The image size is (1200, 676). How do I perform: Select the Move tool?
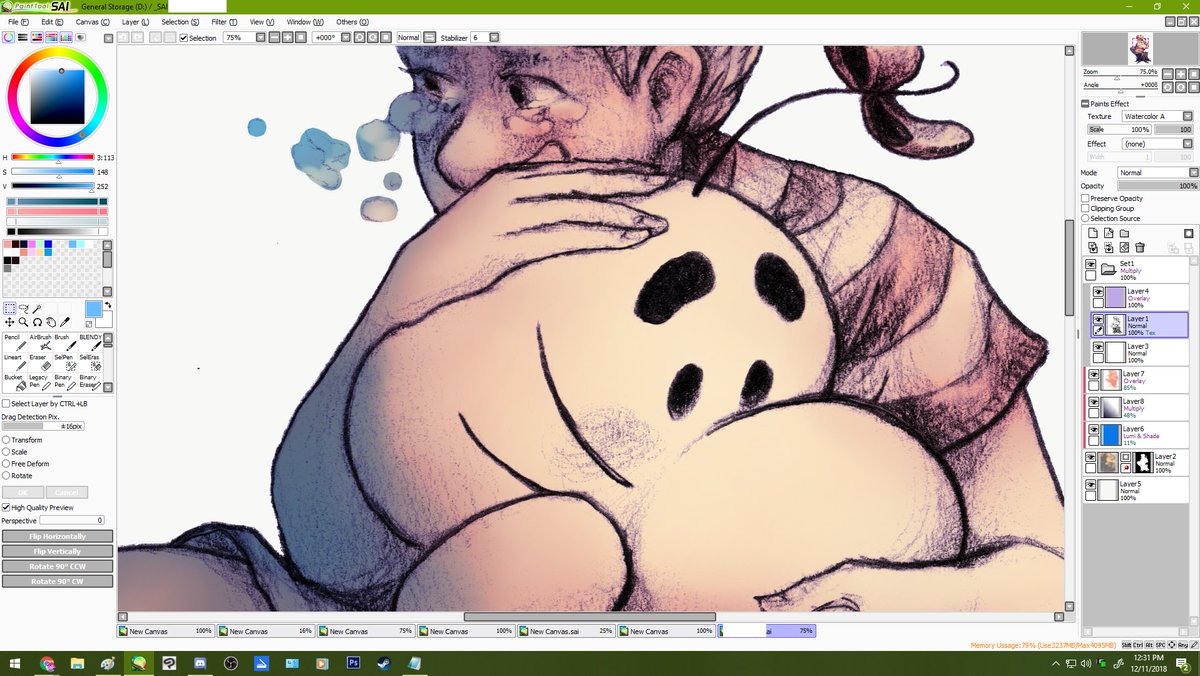pyautogui.click(x=10, y=322)
